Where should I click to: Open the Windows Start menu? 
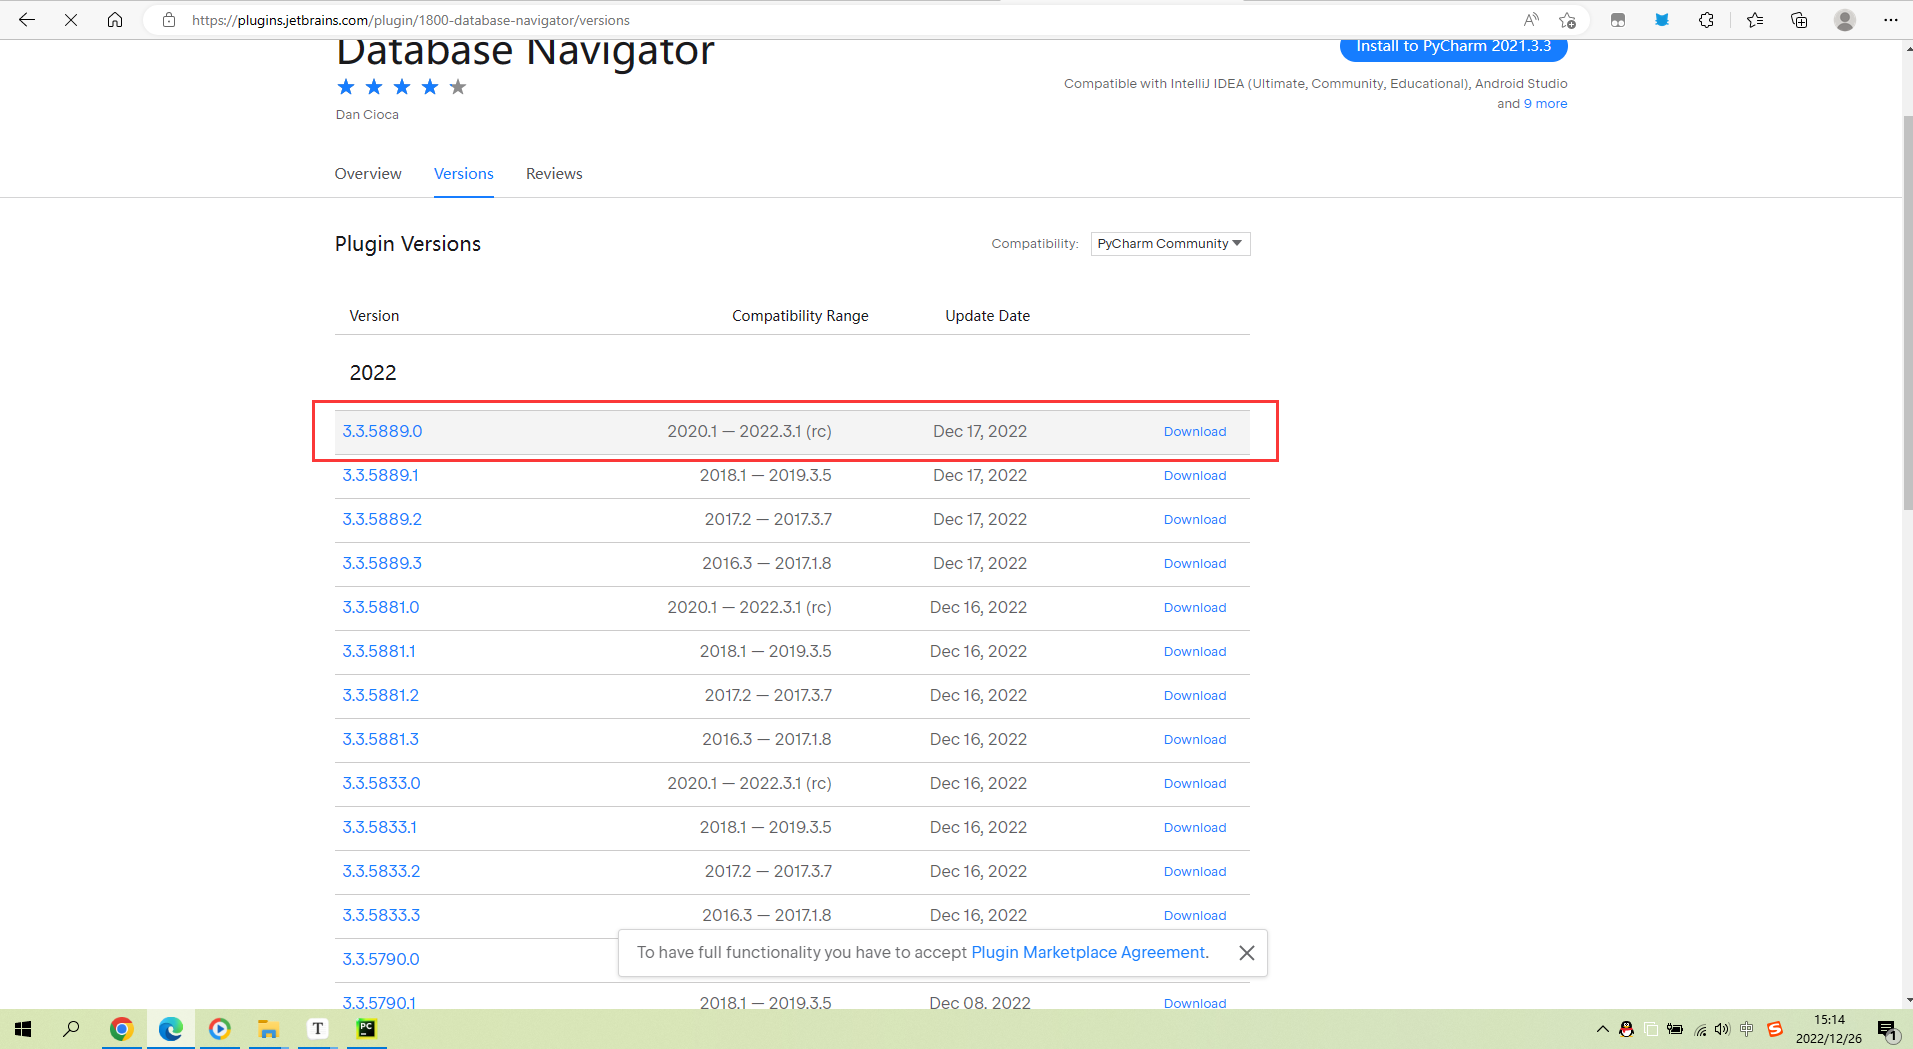pyautogui.click(x=24, y=1029)
